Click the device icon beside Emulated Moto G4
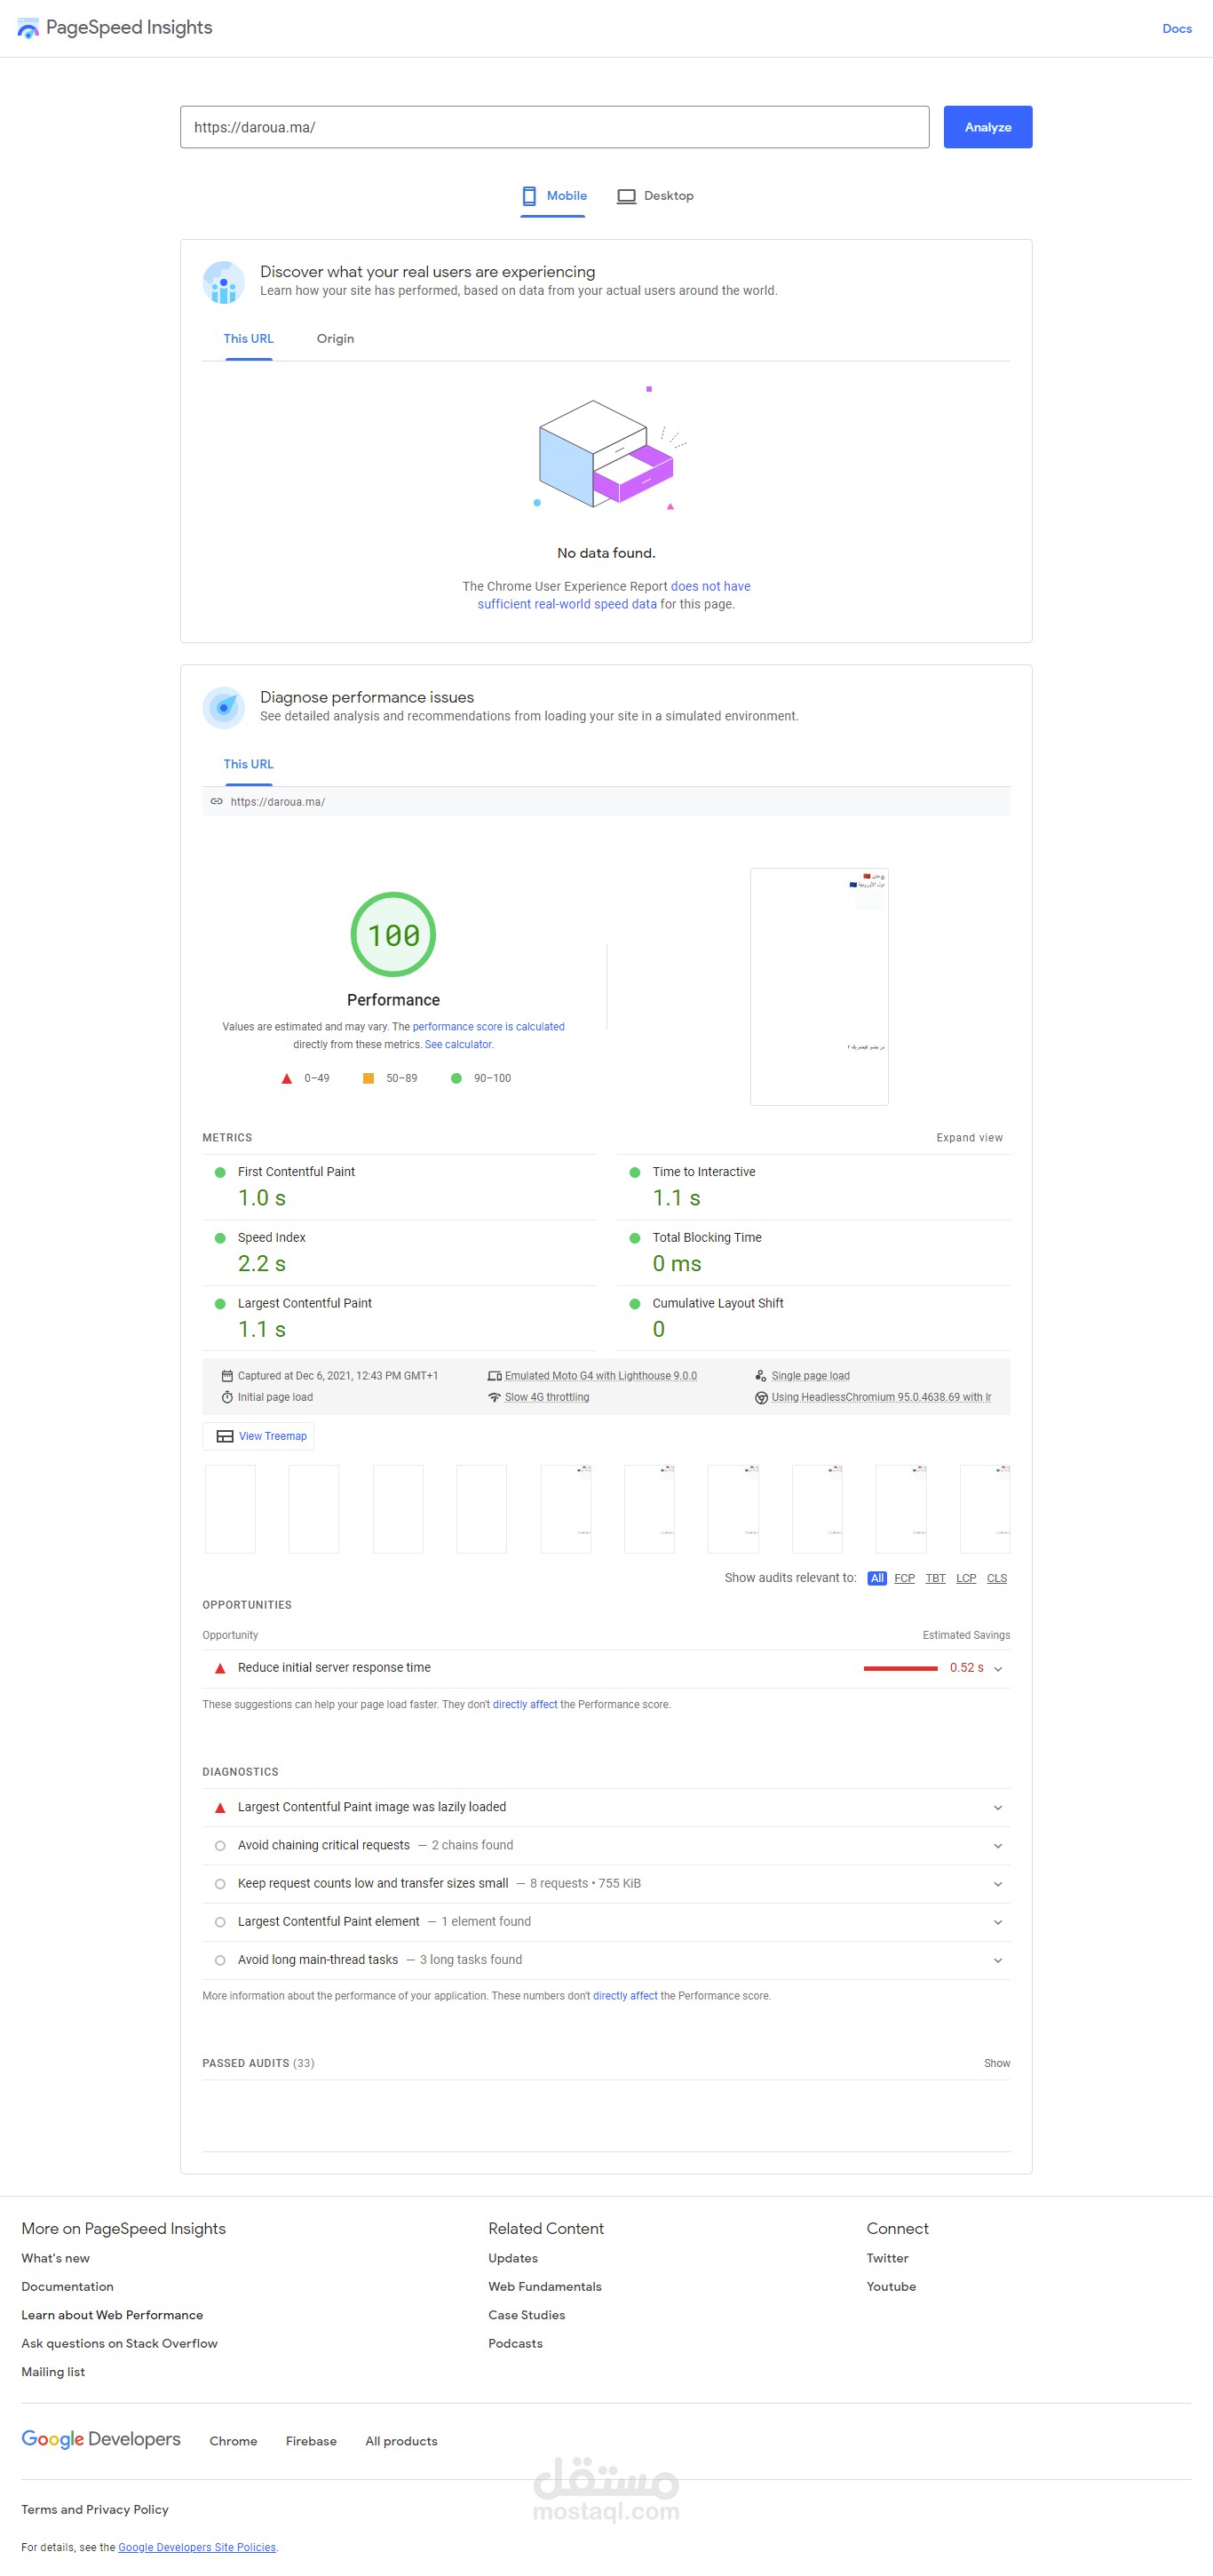 pos(494,1375)
